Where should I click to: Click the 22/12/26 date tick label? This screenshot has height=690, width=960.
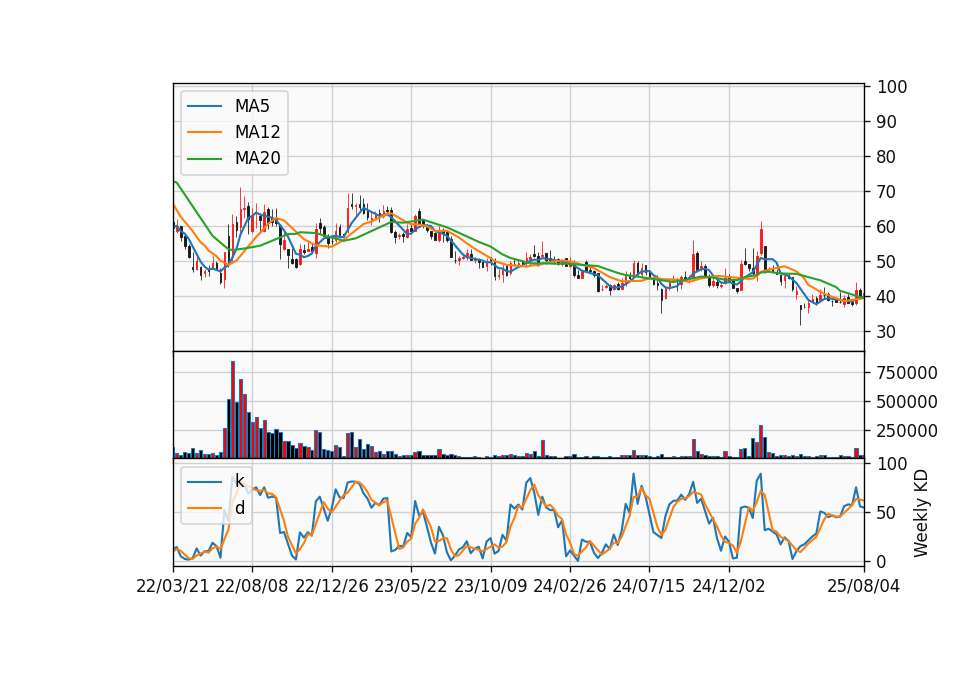click(332, 587)
